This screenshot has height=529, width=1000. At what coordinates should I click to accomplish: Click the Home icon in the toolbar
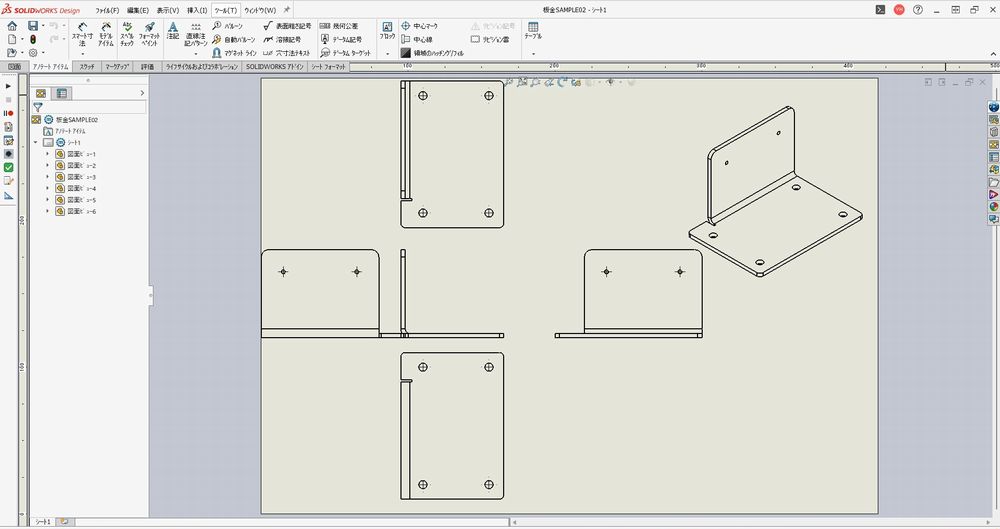click(x=12, y=26)
